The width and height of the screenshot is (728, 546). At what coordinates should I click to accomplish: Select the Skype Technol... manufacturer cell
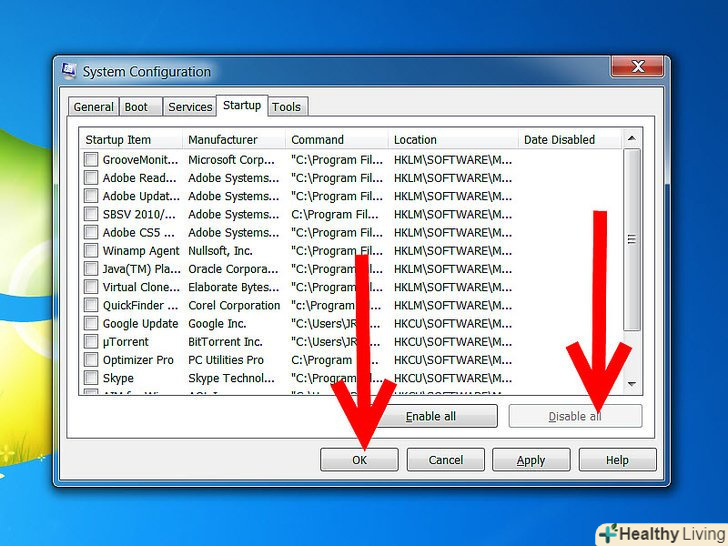231,378
